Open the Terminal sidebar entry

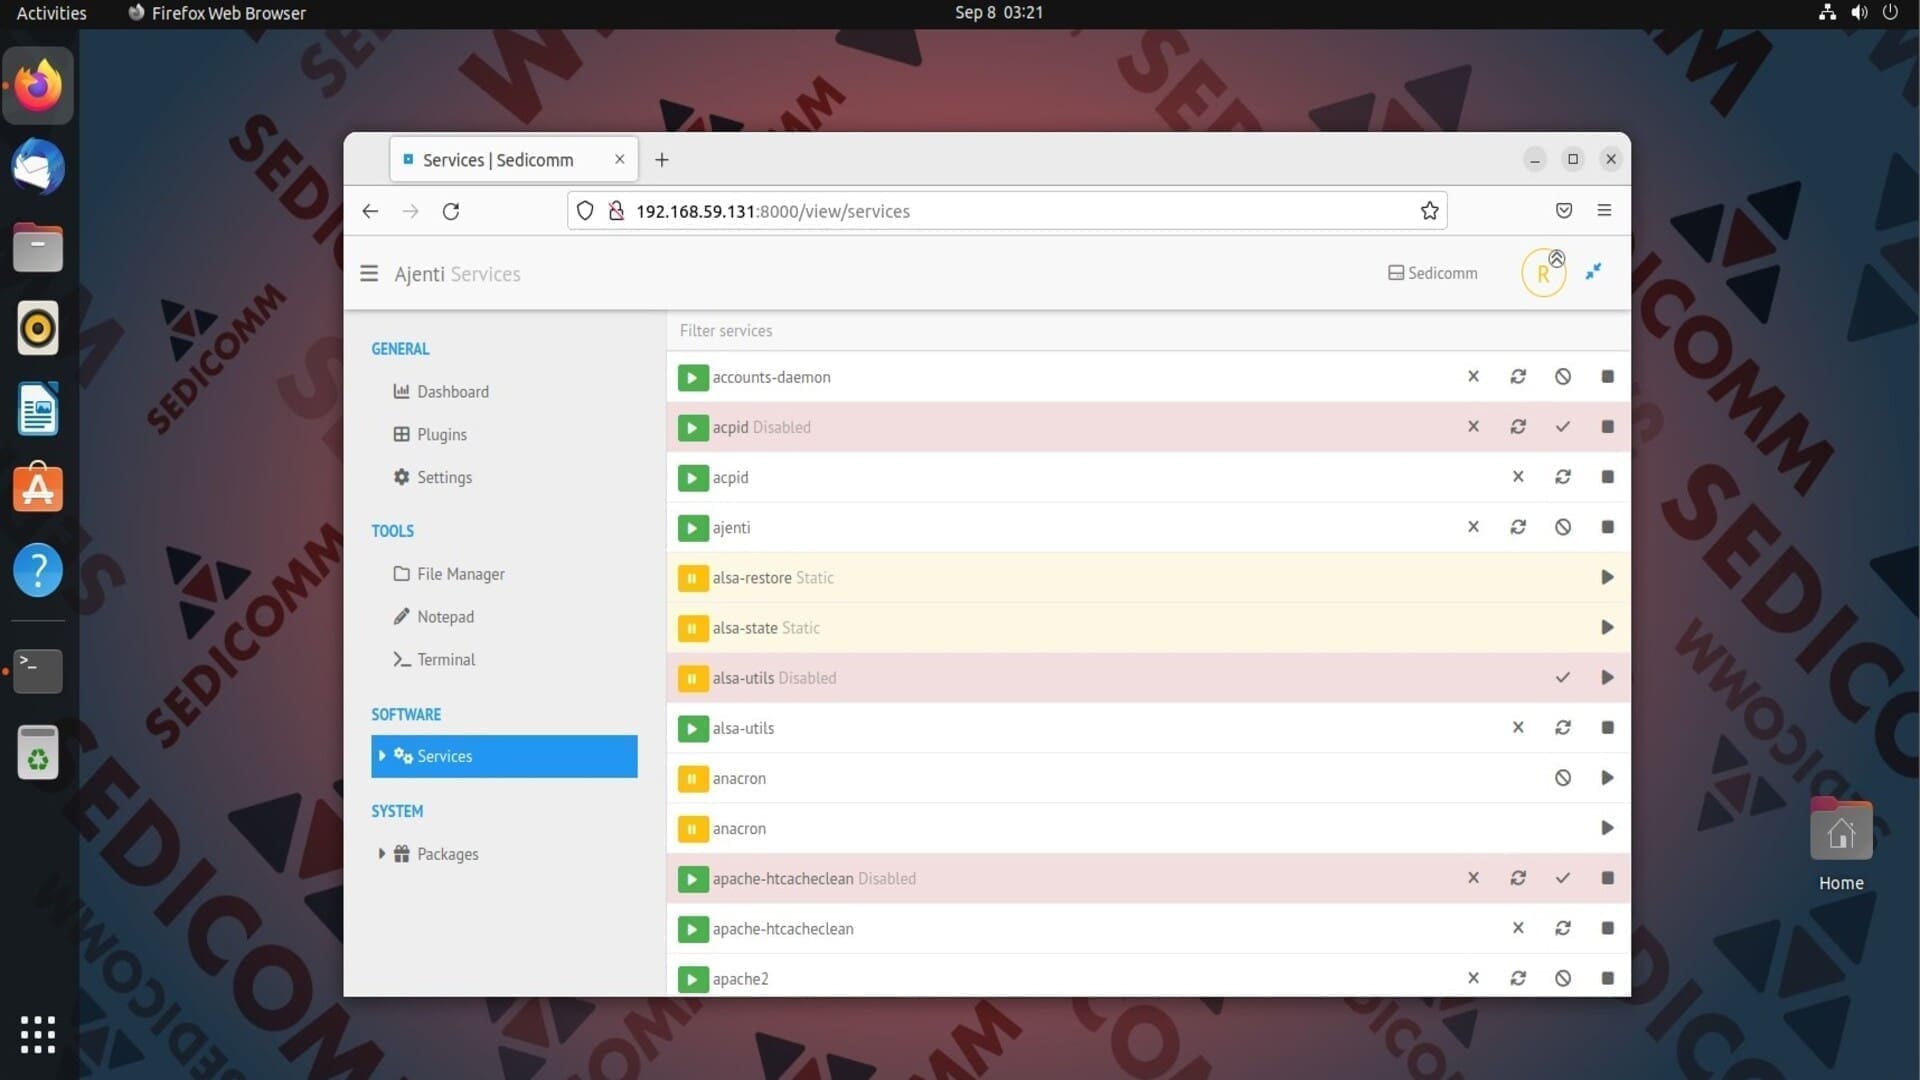(x=445, y=660)
